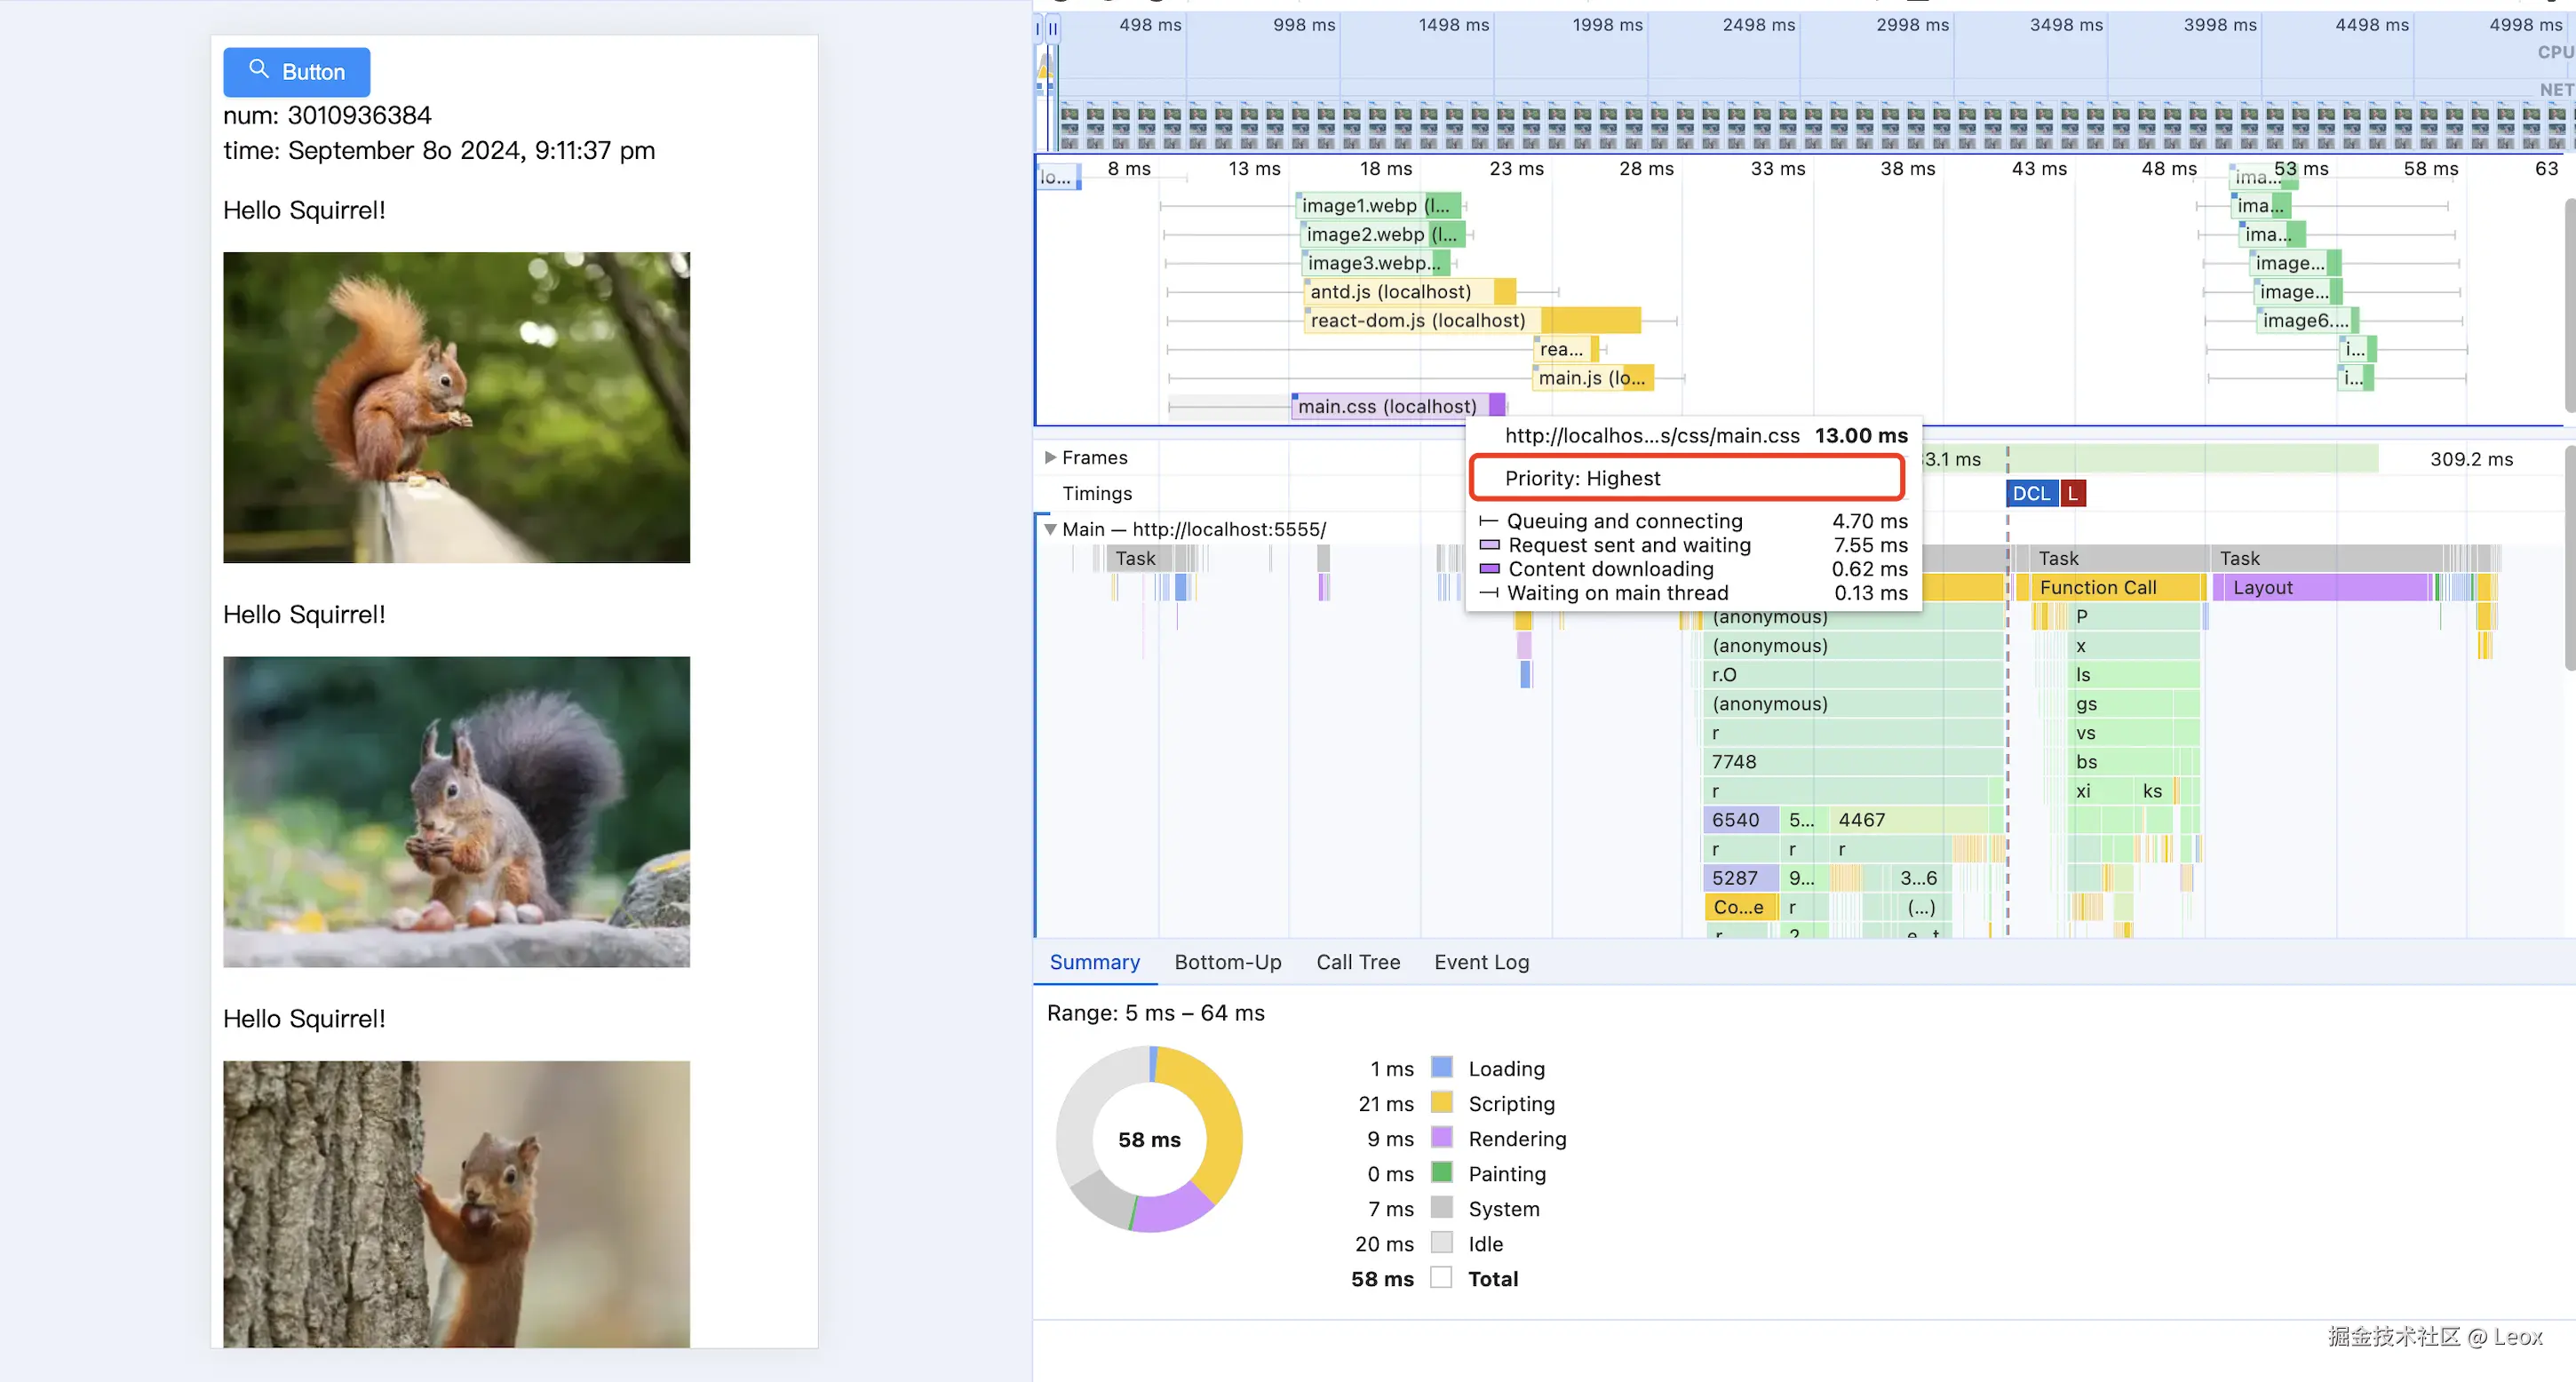Switch to the Bottom-Up tab
Viewport: 2576px width, 1382px height.
(1227, 962)
